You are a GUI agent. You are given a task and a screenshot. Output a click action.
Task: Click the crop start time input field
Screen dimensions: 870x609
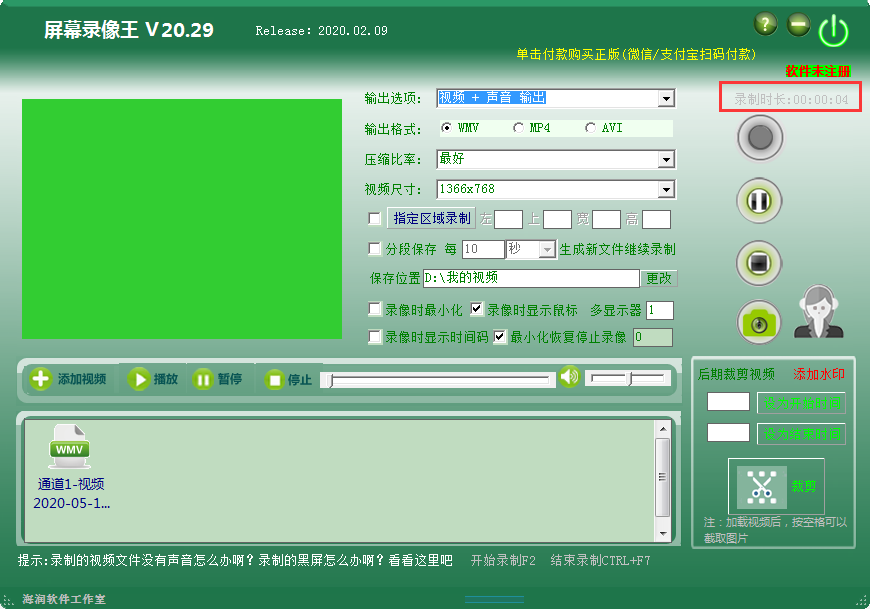(728, 402)
